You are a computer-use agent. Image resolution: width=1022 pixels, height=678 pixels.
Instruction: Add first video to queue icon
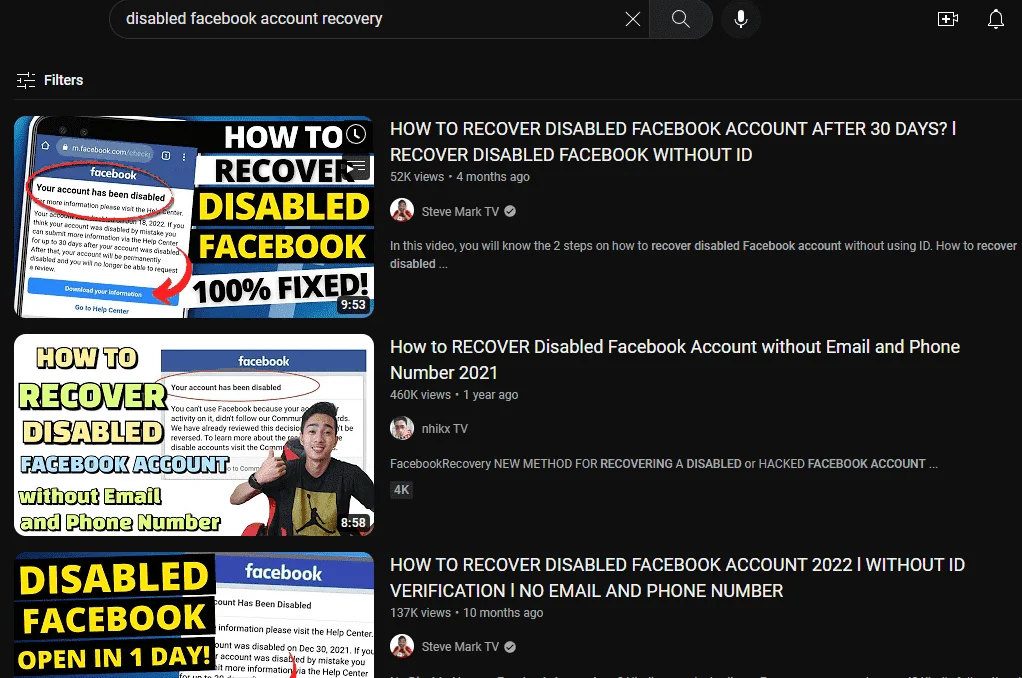(x=356, y=167)
